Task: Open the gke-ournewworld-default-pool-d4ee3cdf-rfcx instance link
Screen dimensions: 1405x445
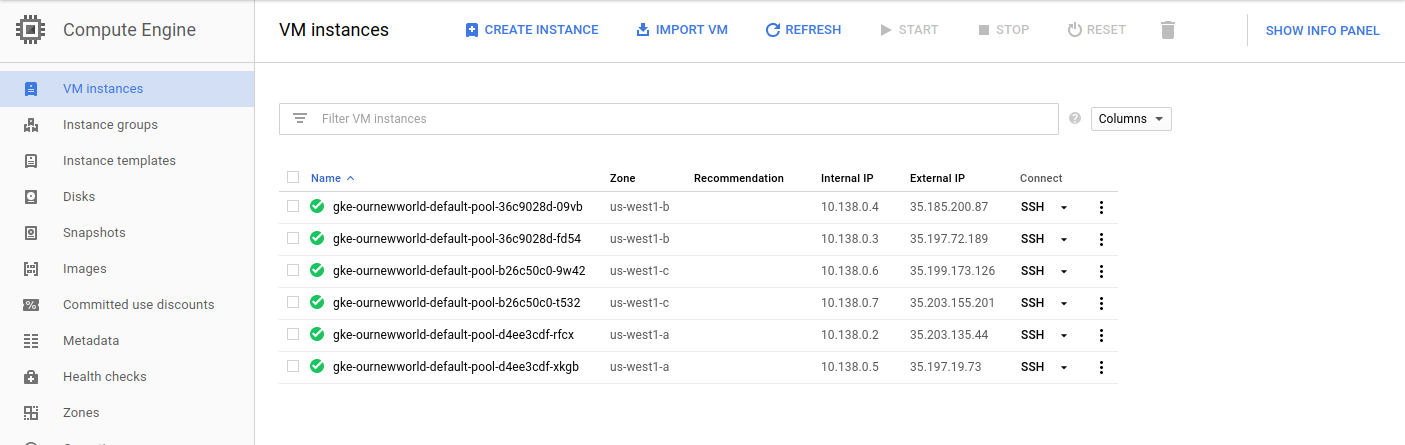Action: coord(453,335)
